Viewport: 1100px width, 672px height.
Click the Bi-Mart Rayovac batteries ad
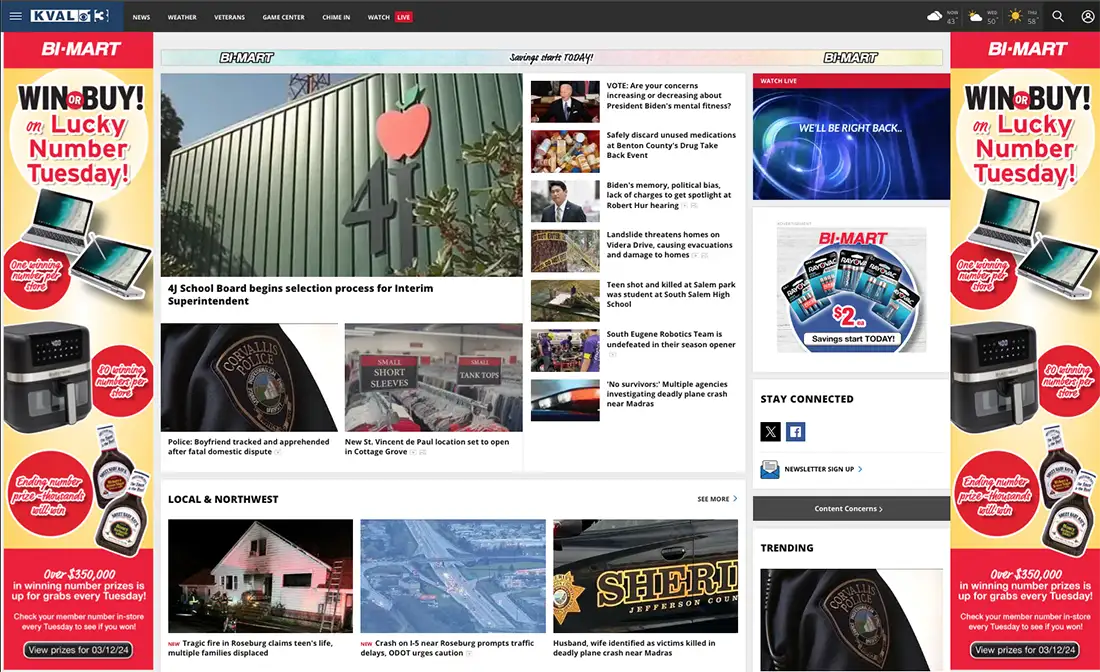851,290
